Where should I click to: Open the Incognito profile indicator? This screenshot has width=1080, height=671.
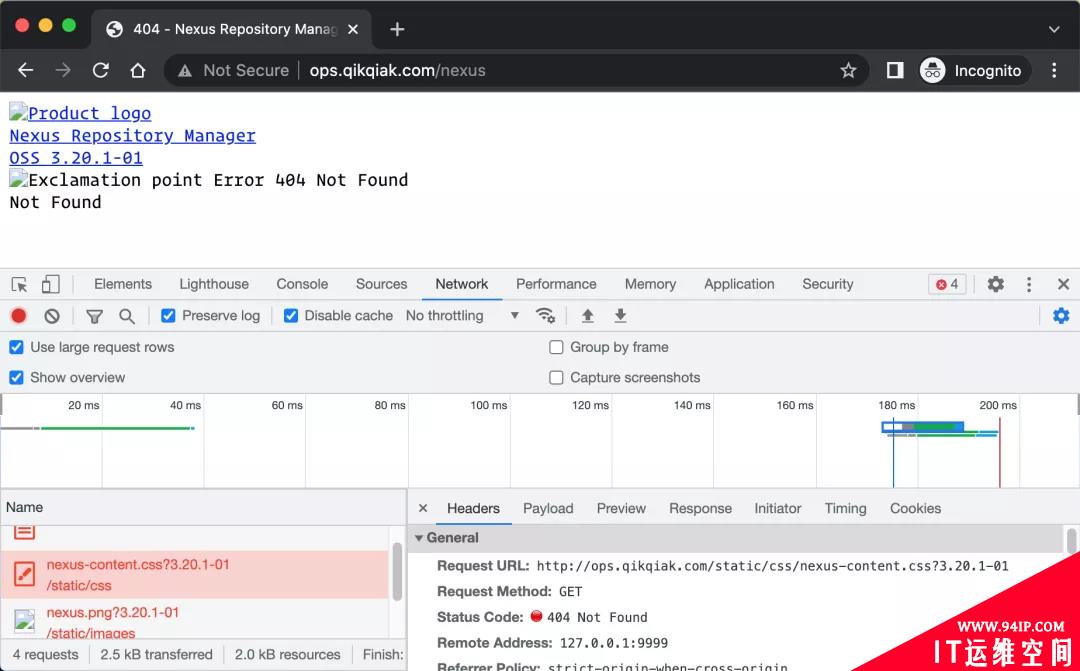975,70
